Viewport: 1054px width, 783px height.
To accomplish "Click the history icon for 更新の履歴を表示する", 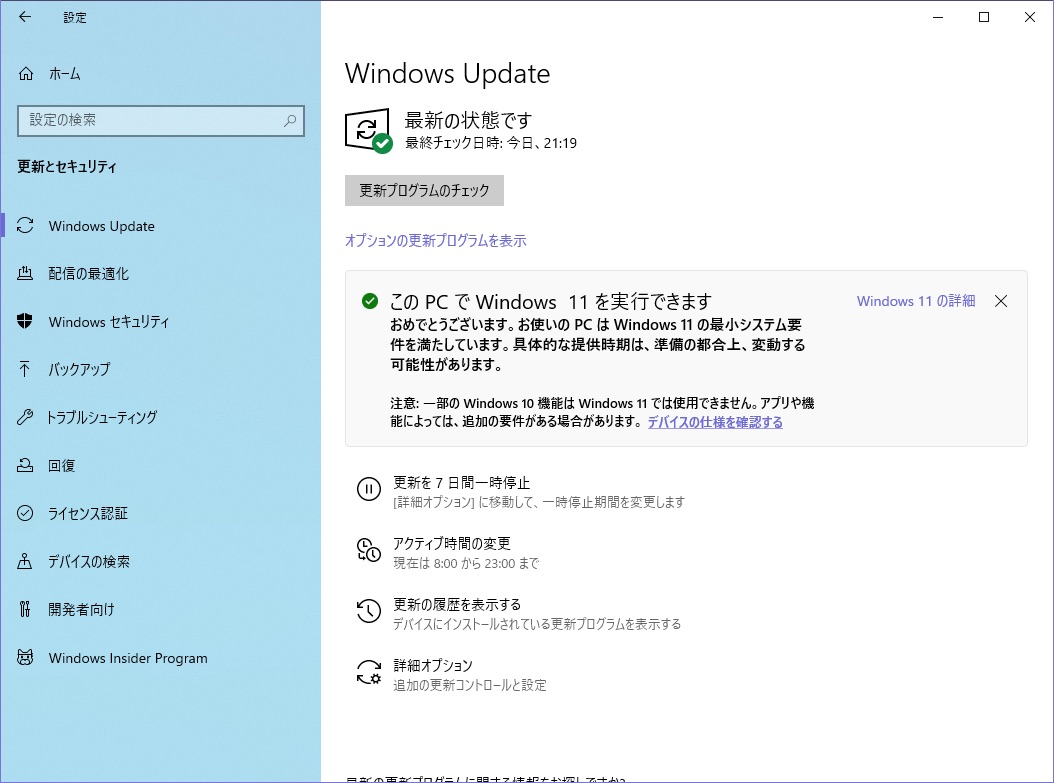I will tap(368, 611).
